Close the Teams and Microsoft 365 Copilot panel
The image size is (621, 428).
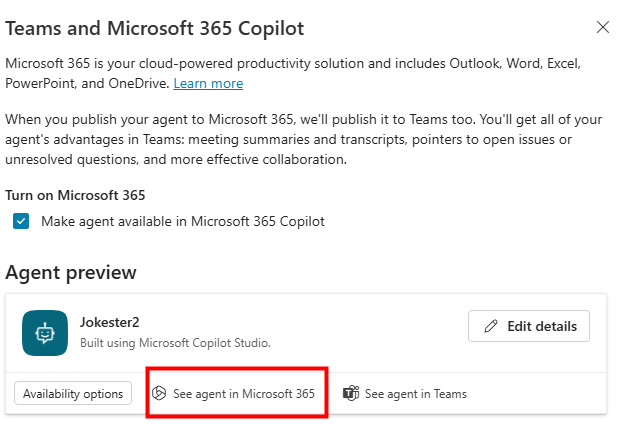602,27
